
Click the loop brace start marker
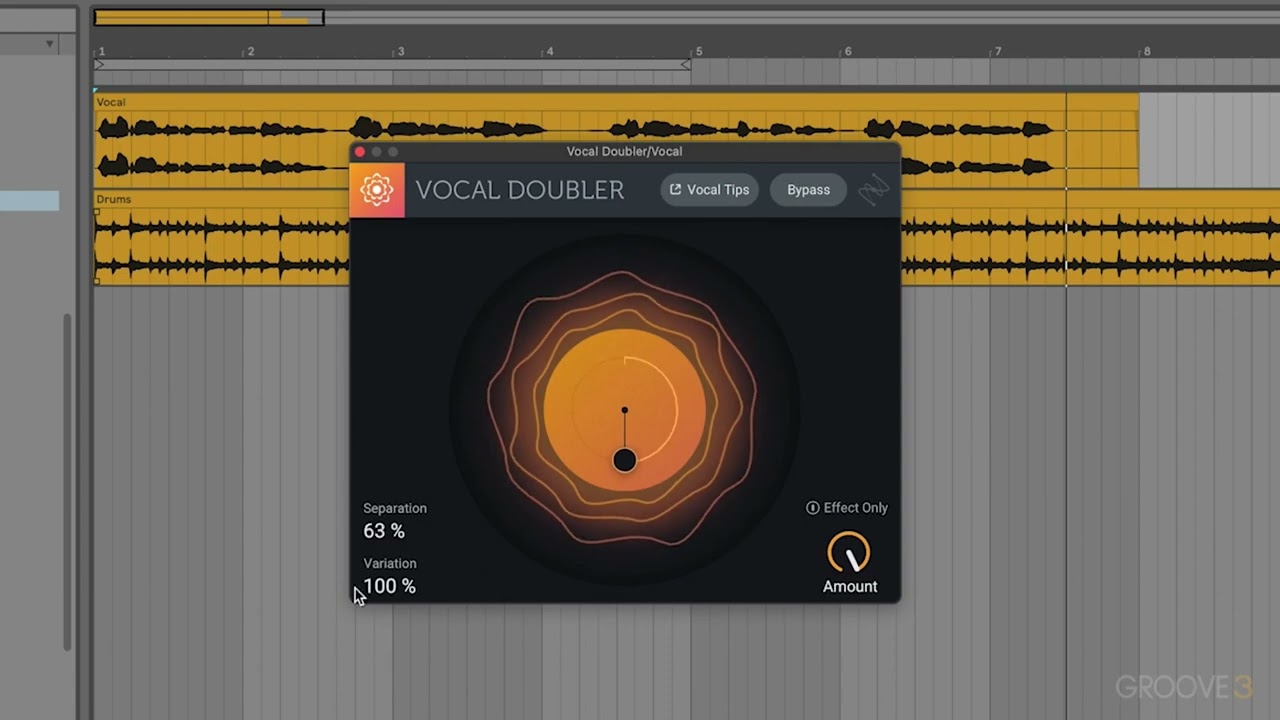point(99,64)
